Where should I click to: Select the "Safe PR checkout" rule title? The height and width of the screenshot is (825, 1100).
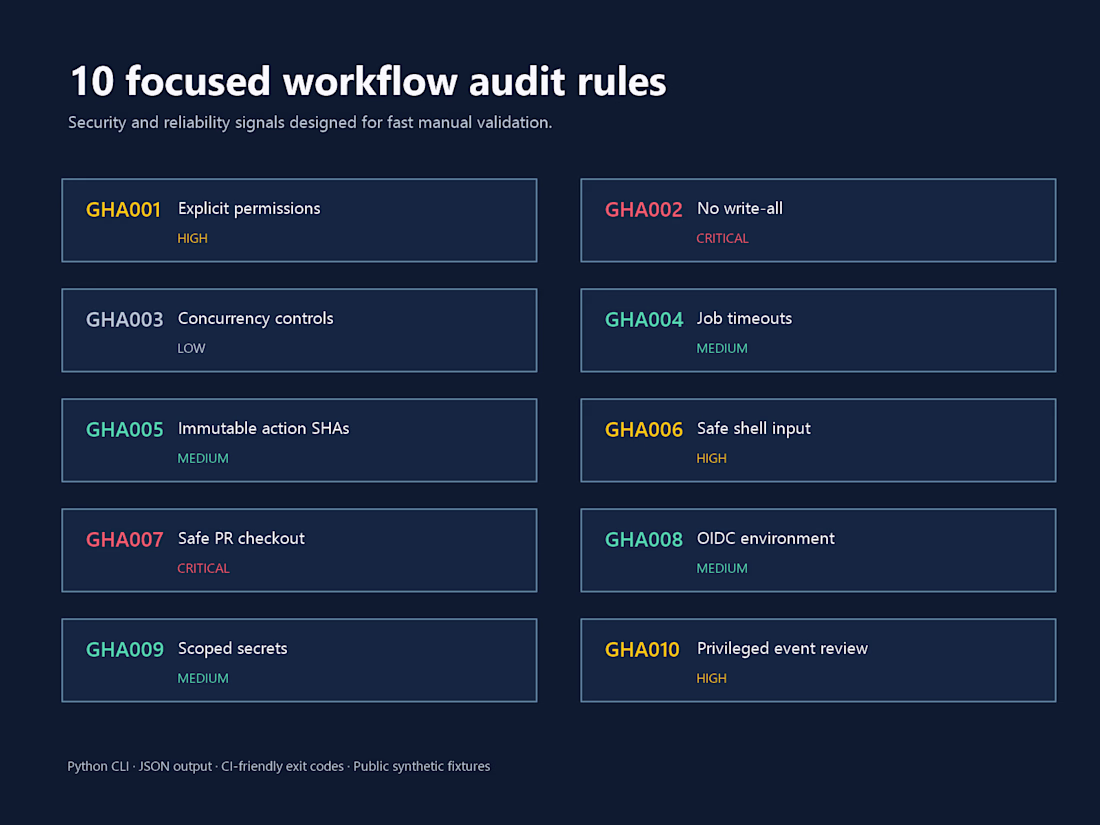coord(241,539)
